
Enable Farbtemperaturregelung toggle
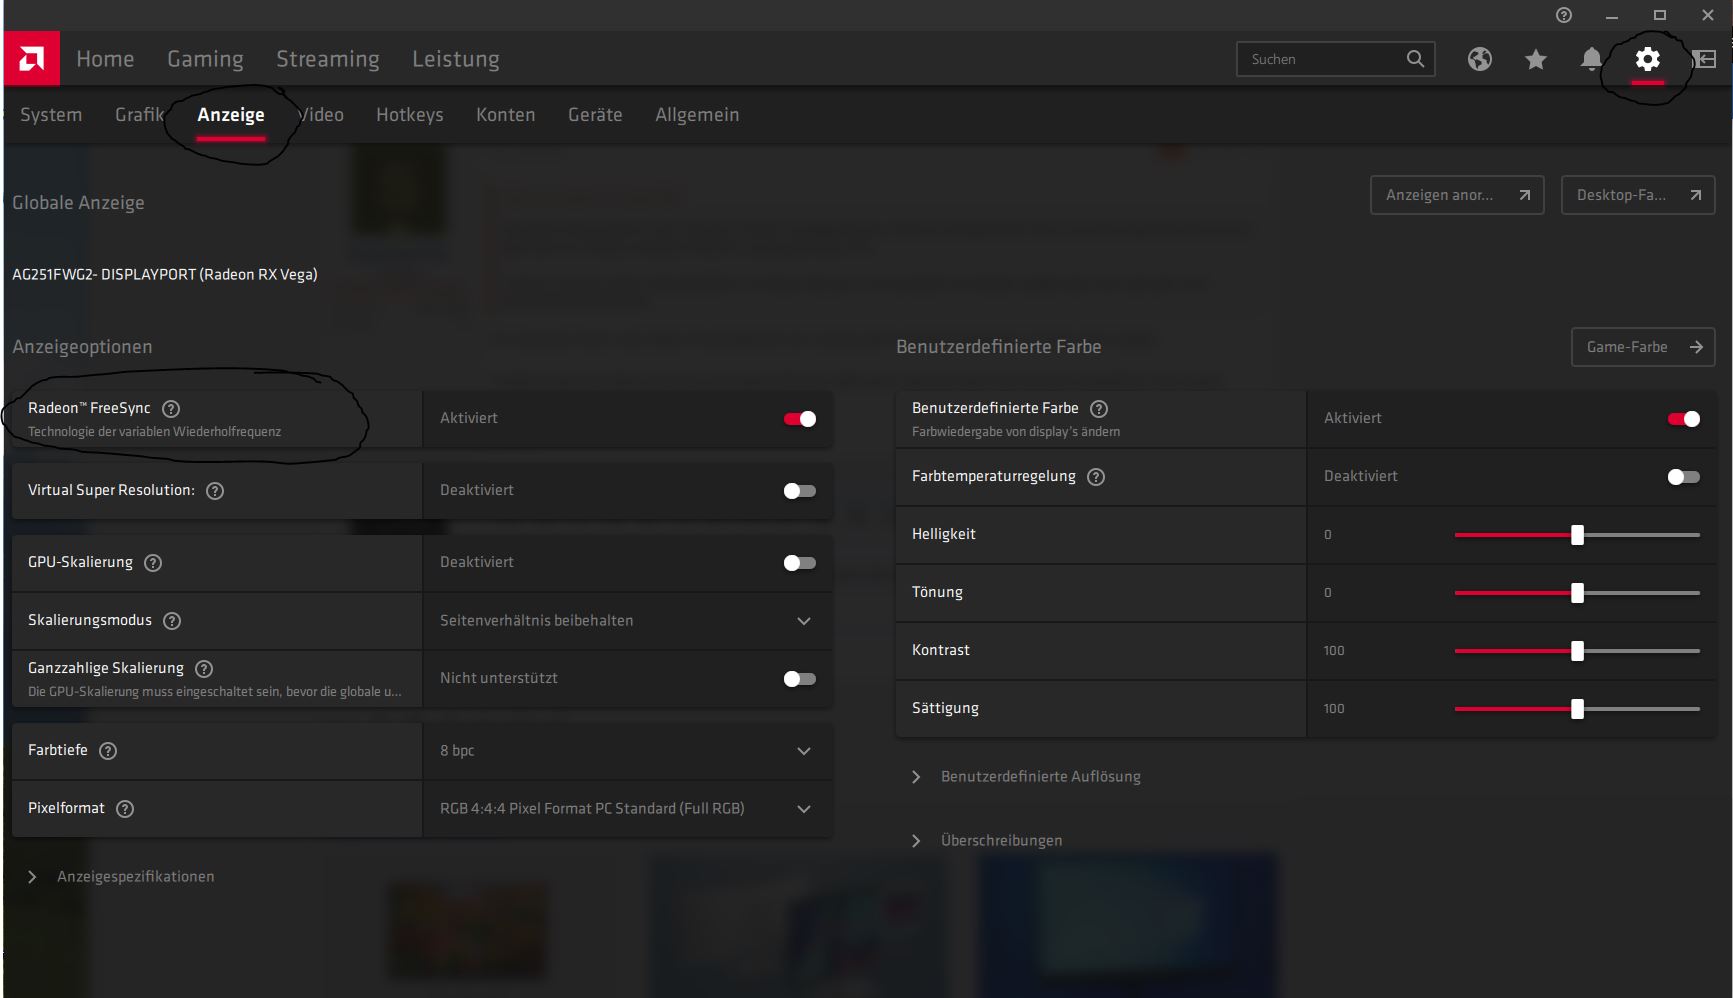click(1684, 476)
